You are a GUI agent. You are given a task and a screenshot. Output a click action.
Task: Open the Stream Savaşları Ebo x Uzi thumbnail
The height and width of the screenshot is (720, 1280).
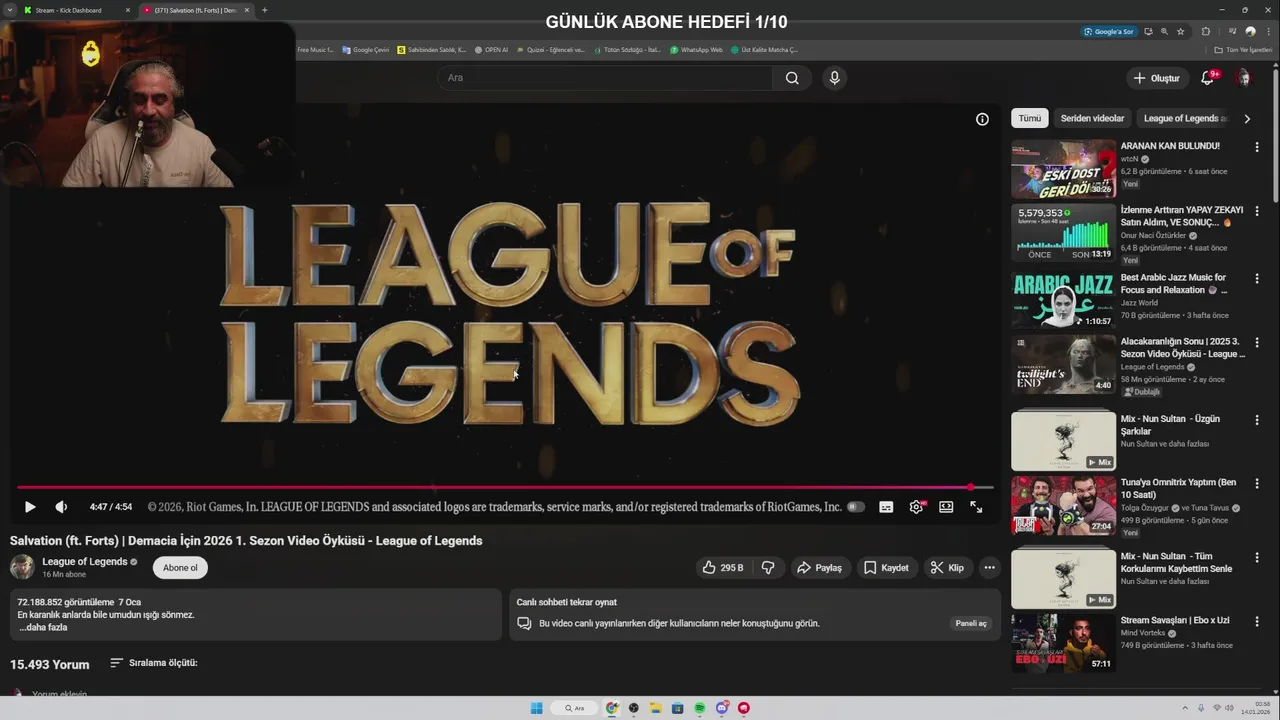tap(1063, 643)
